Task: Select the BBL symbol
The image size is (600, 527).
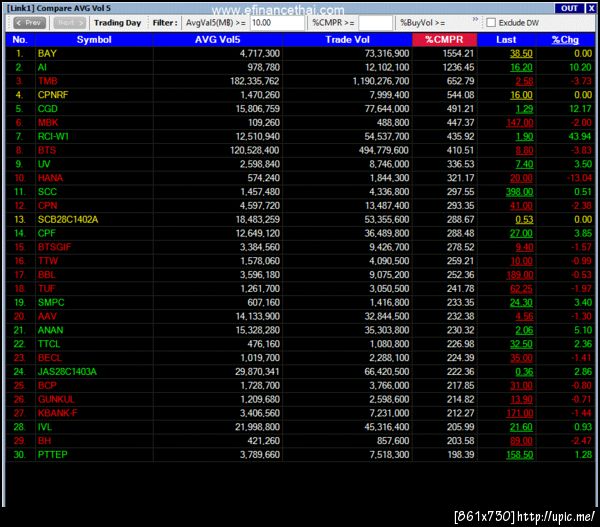Action: (x=46, y=275)
